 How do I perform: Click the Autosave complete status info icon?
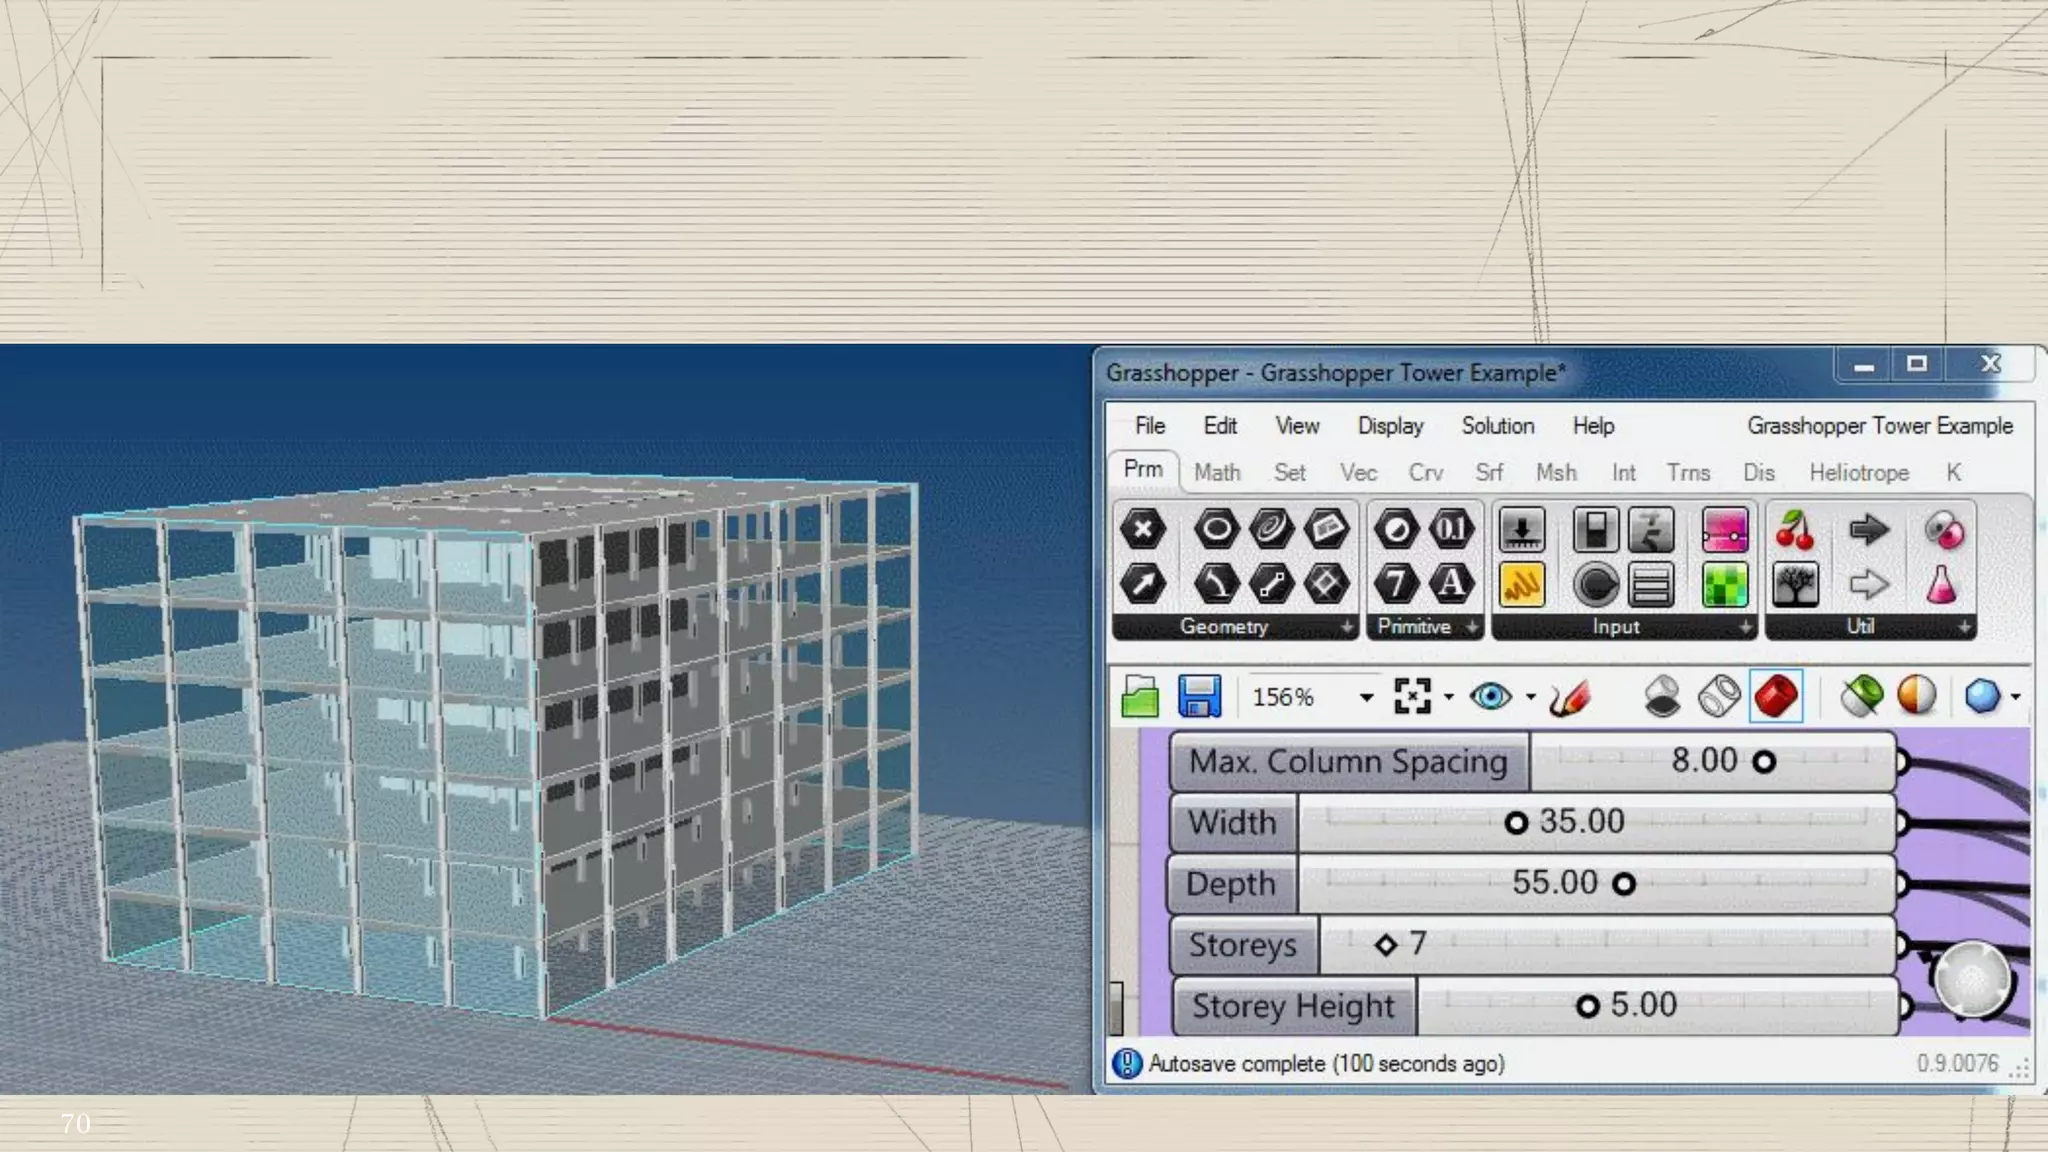pos(1127,1064)
